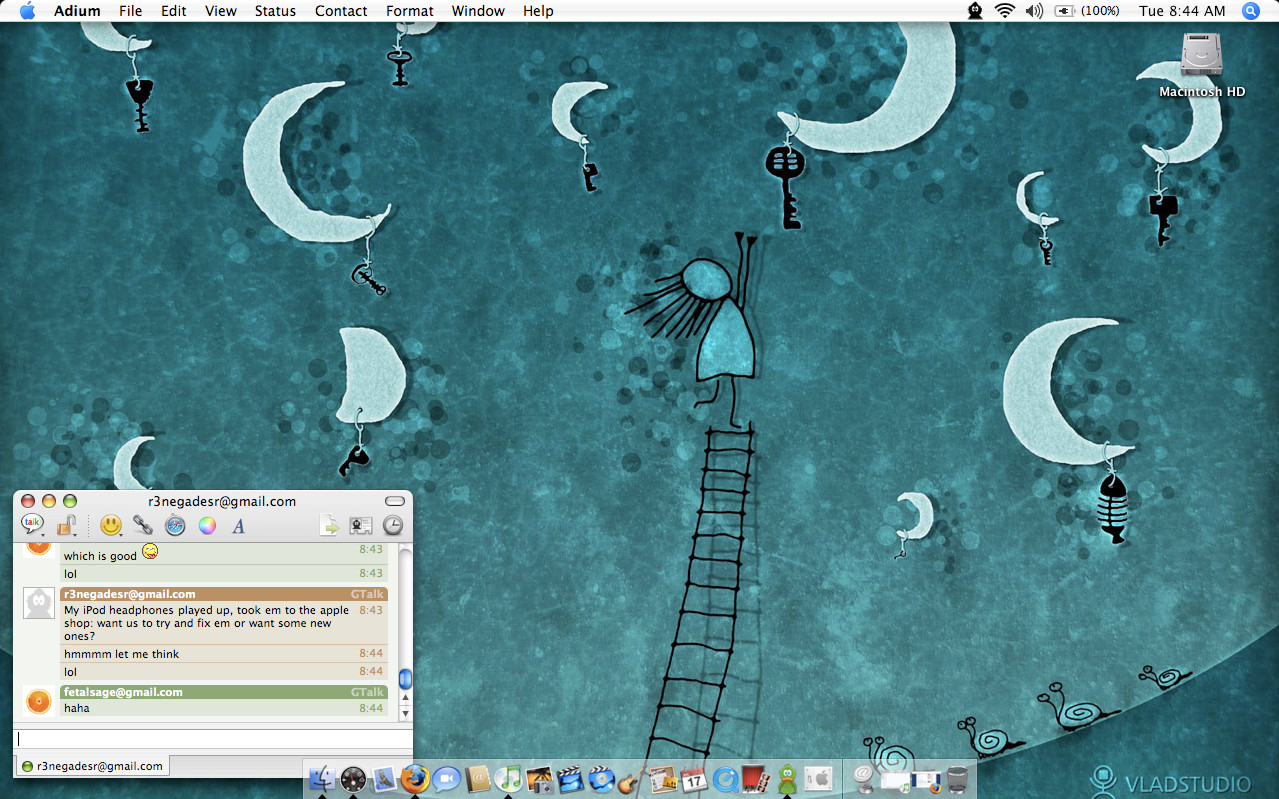The height and width of the screenshot is (799, 1279).
Task: Toggle the chat window toolbar pill button
Action: coord(395,501)
